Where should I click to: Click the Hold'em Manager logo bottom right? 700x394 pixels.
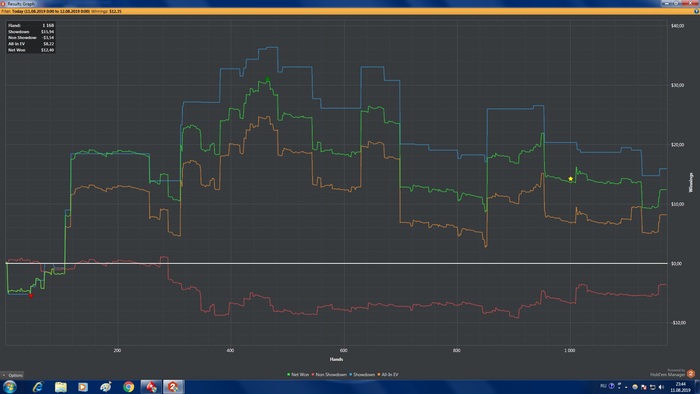click(x=690, y=374)
